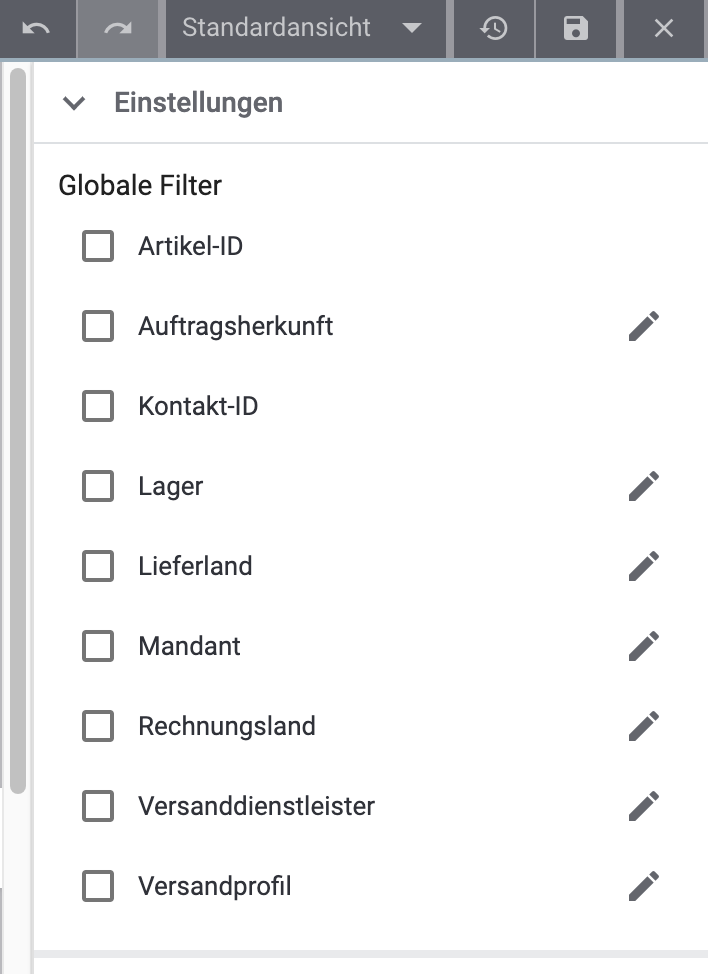Collapse the Einstellungen section chevron
Screen dimensions: 708x974
coord(74,103)
